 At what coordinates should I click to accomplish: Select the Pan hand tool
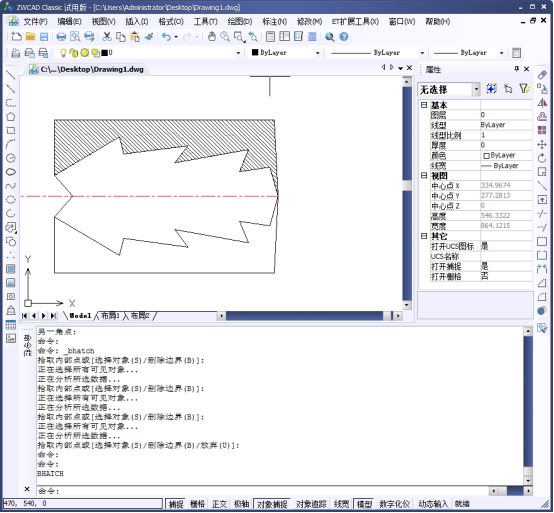[212, 37]
